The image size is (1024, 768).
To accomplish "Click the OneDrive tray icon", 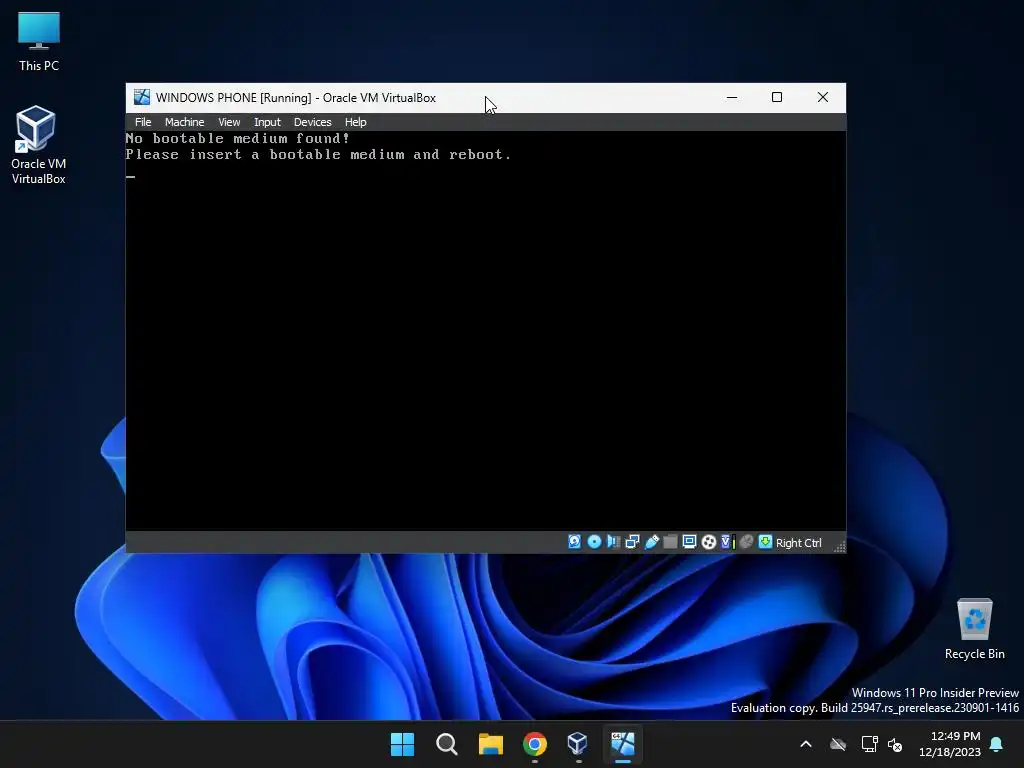I will coord(838,744).
